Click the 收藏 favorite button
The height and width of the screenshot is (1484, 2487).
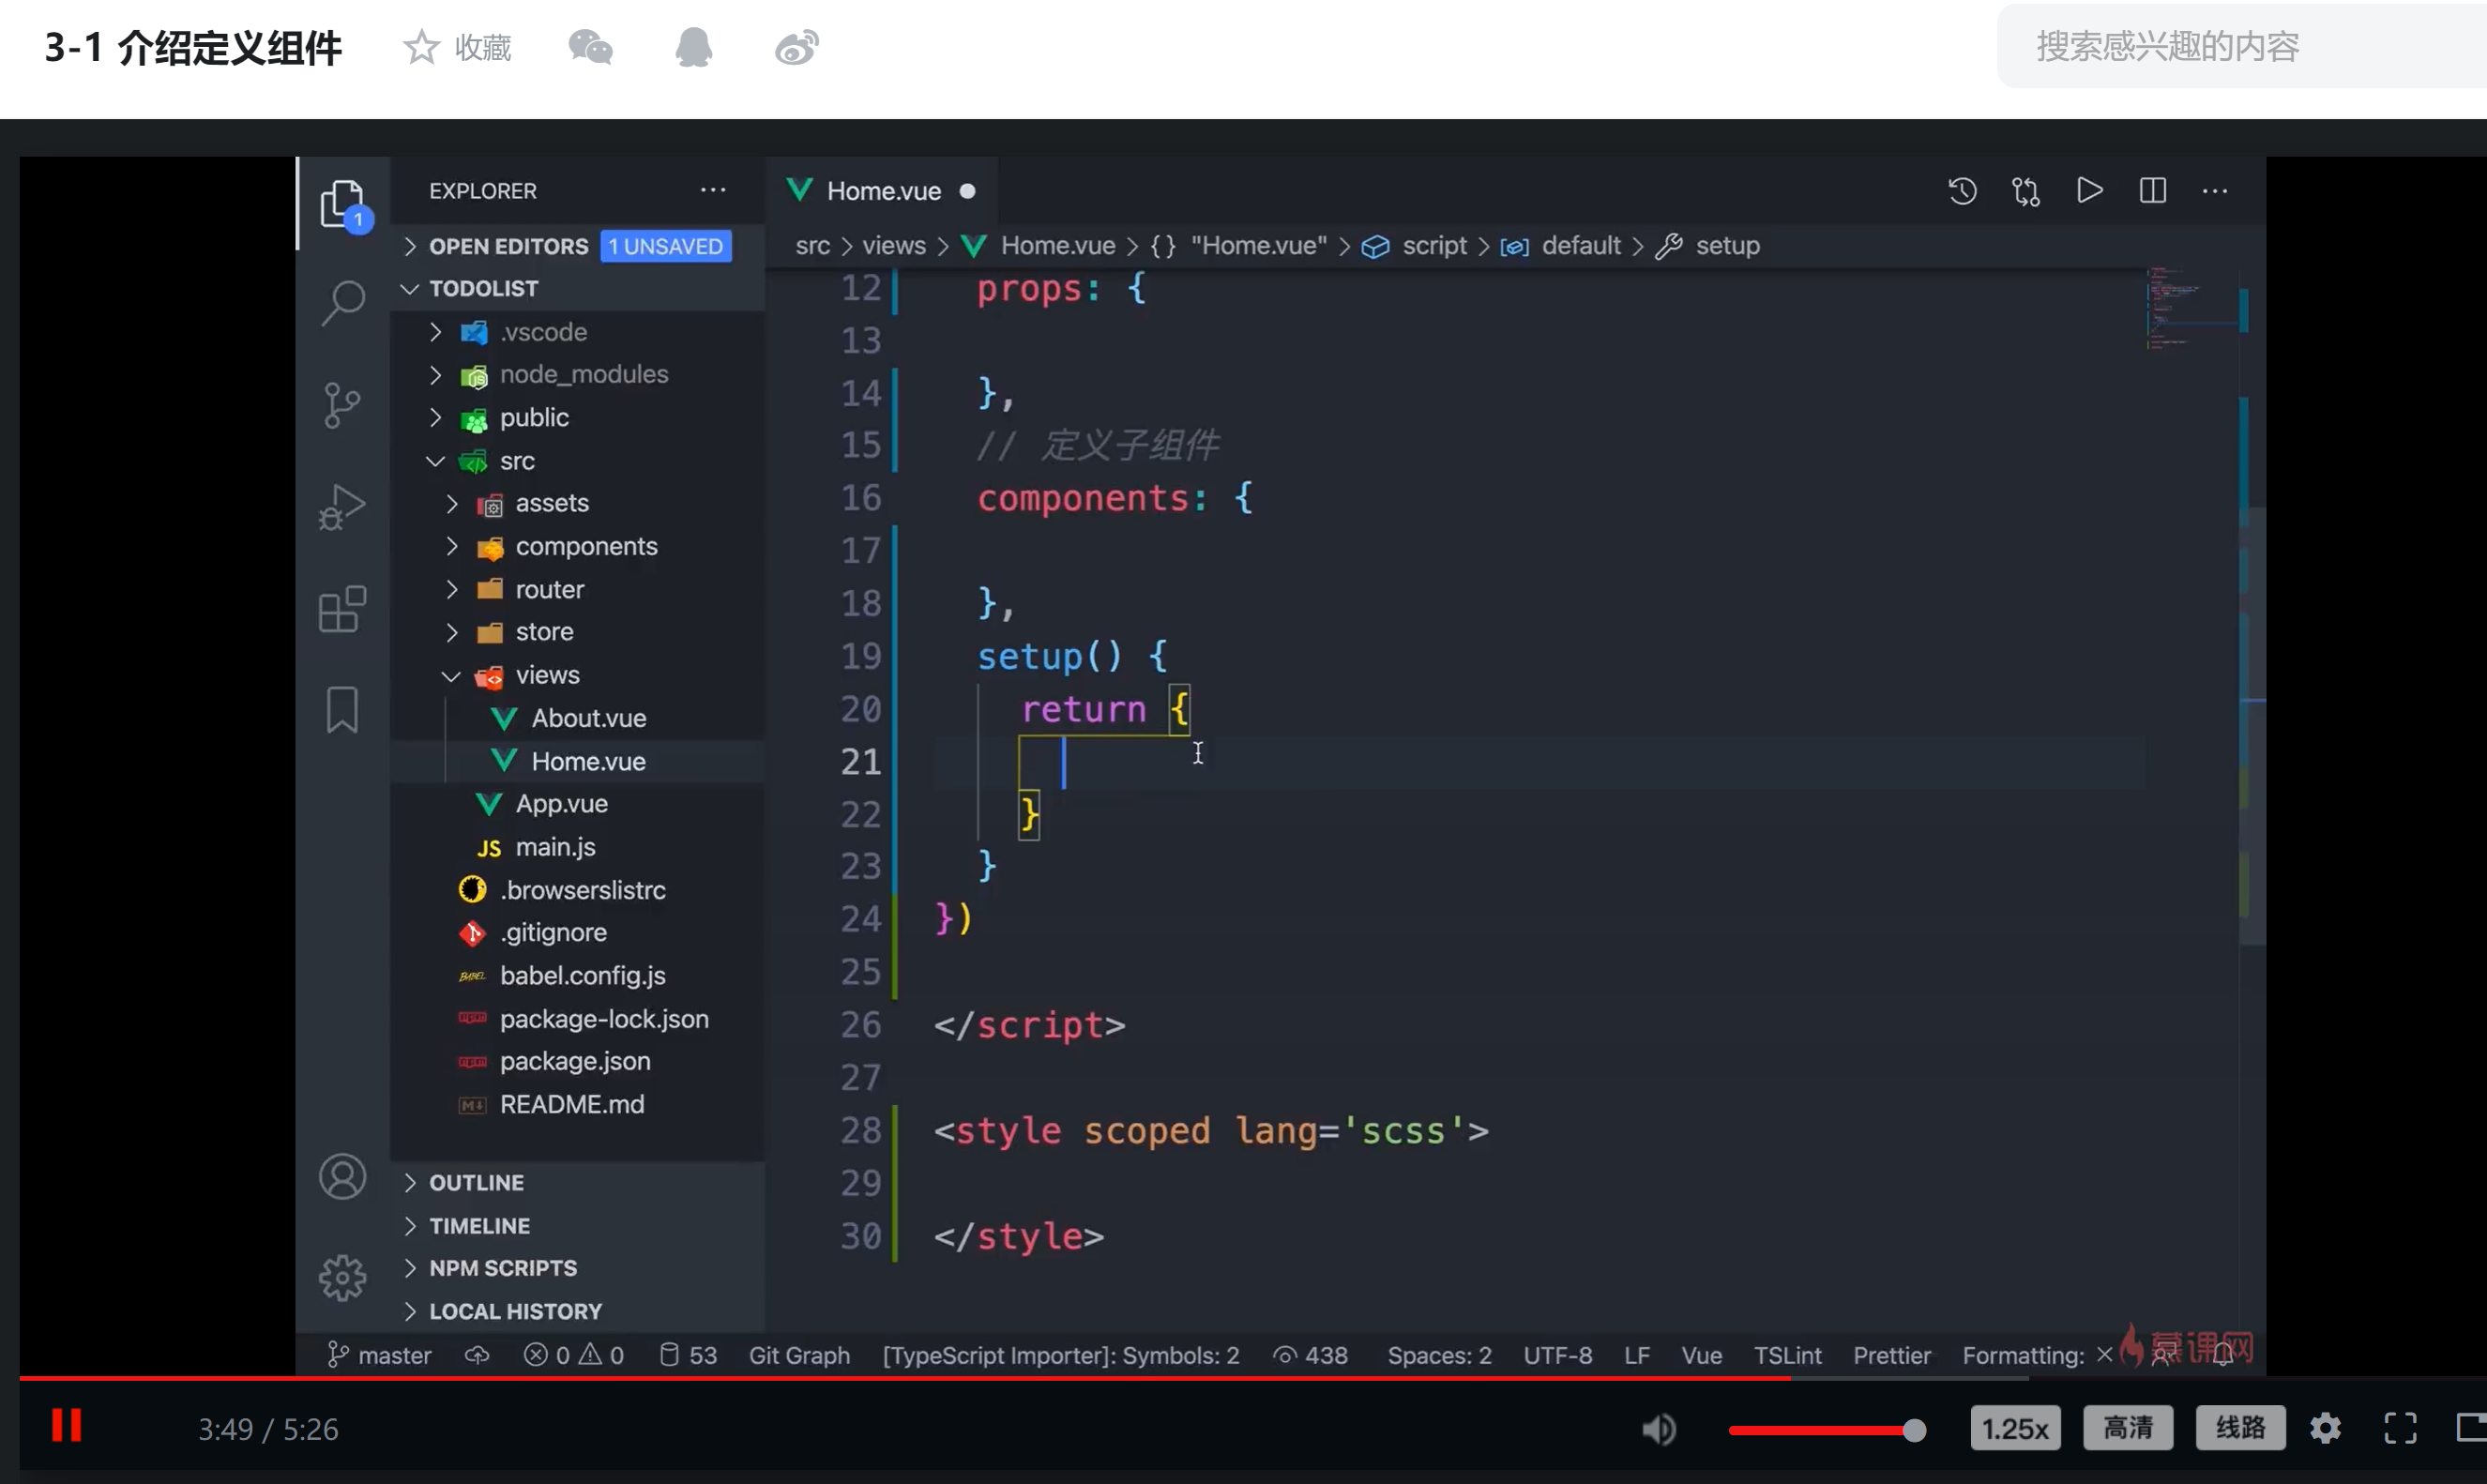click(x=458, y=47)
